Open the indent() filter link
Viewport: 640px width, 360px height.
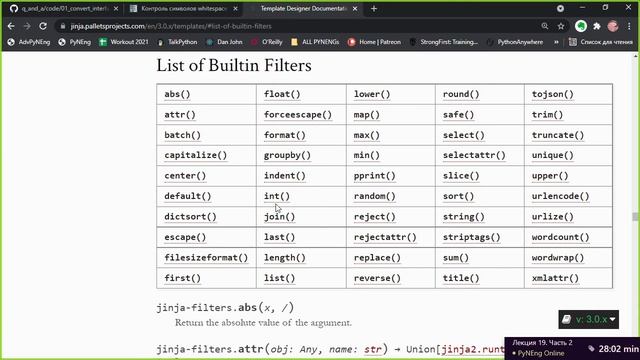click(x=284, y=176)
